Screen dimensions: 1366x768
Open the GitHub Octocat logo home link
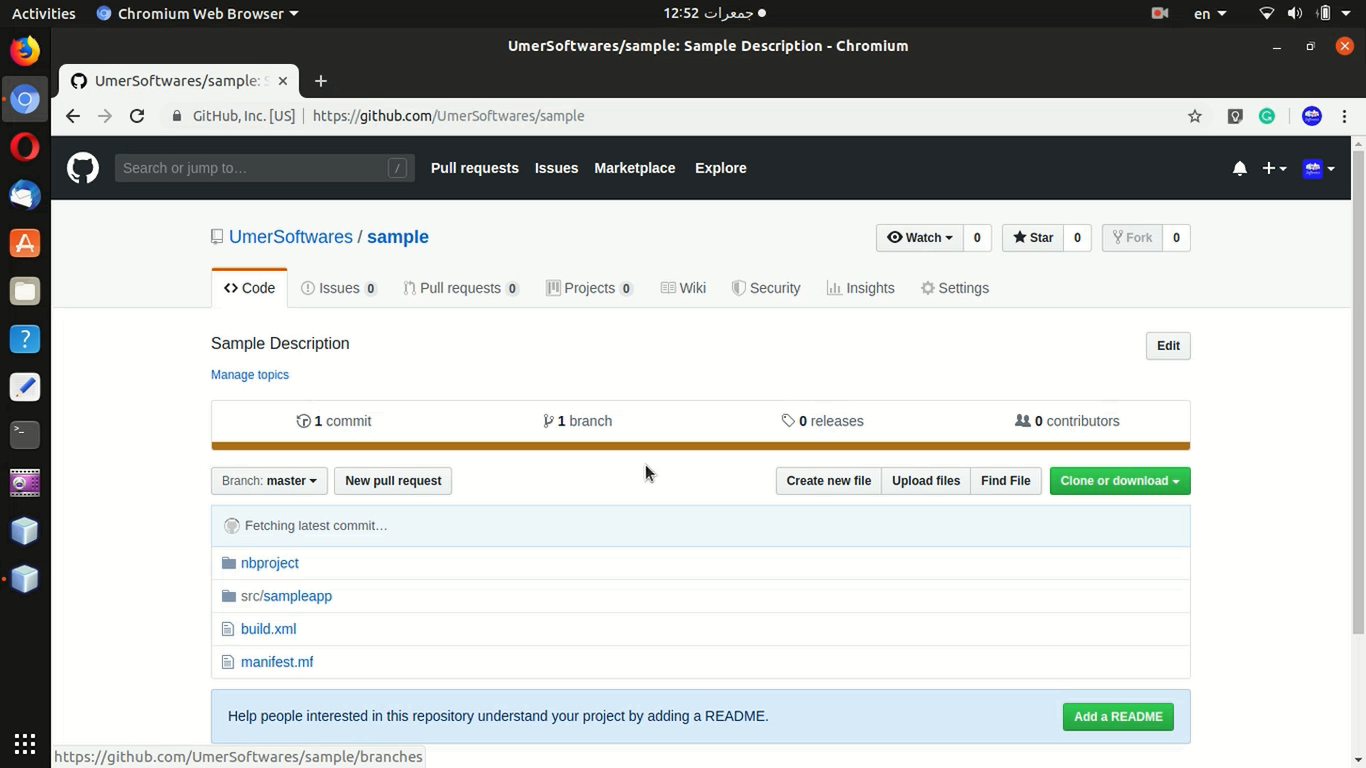tap(83, 168)
